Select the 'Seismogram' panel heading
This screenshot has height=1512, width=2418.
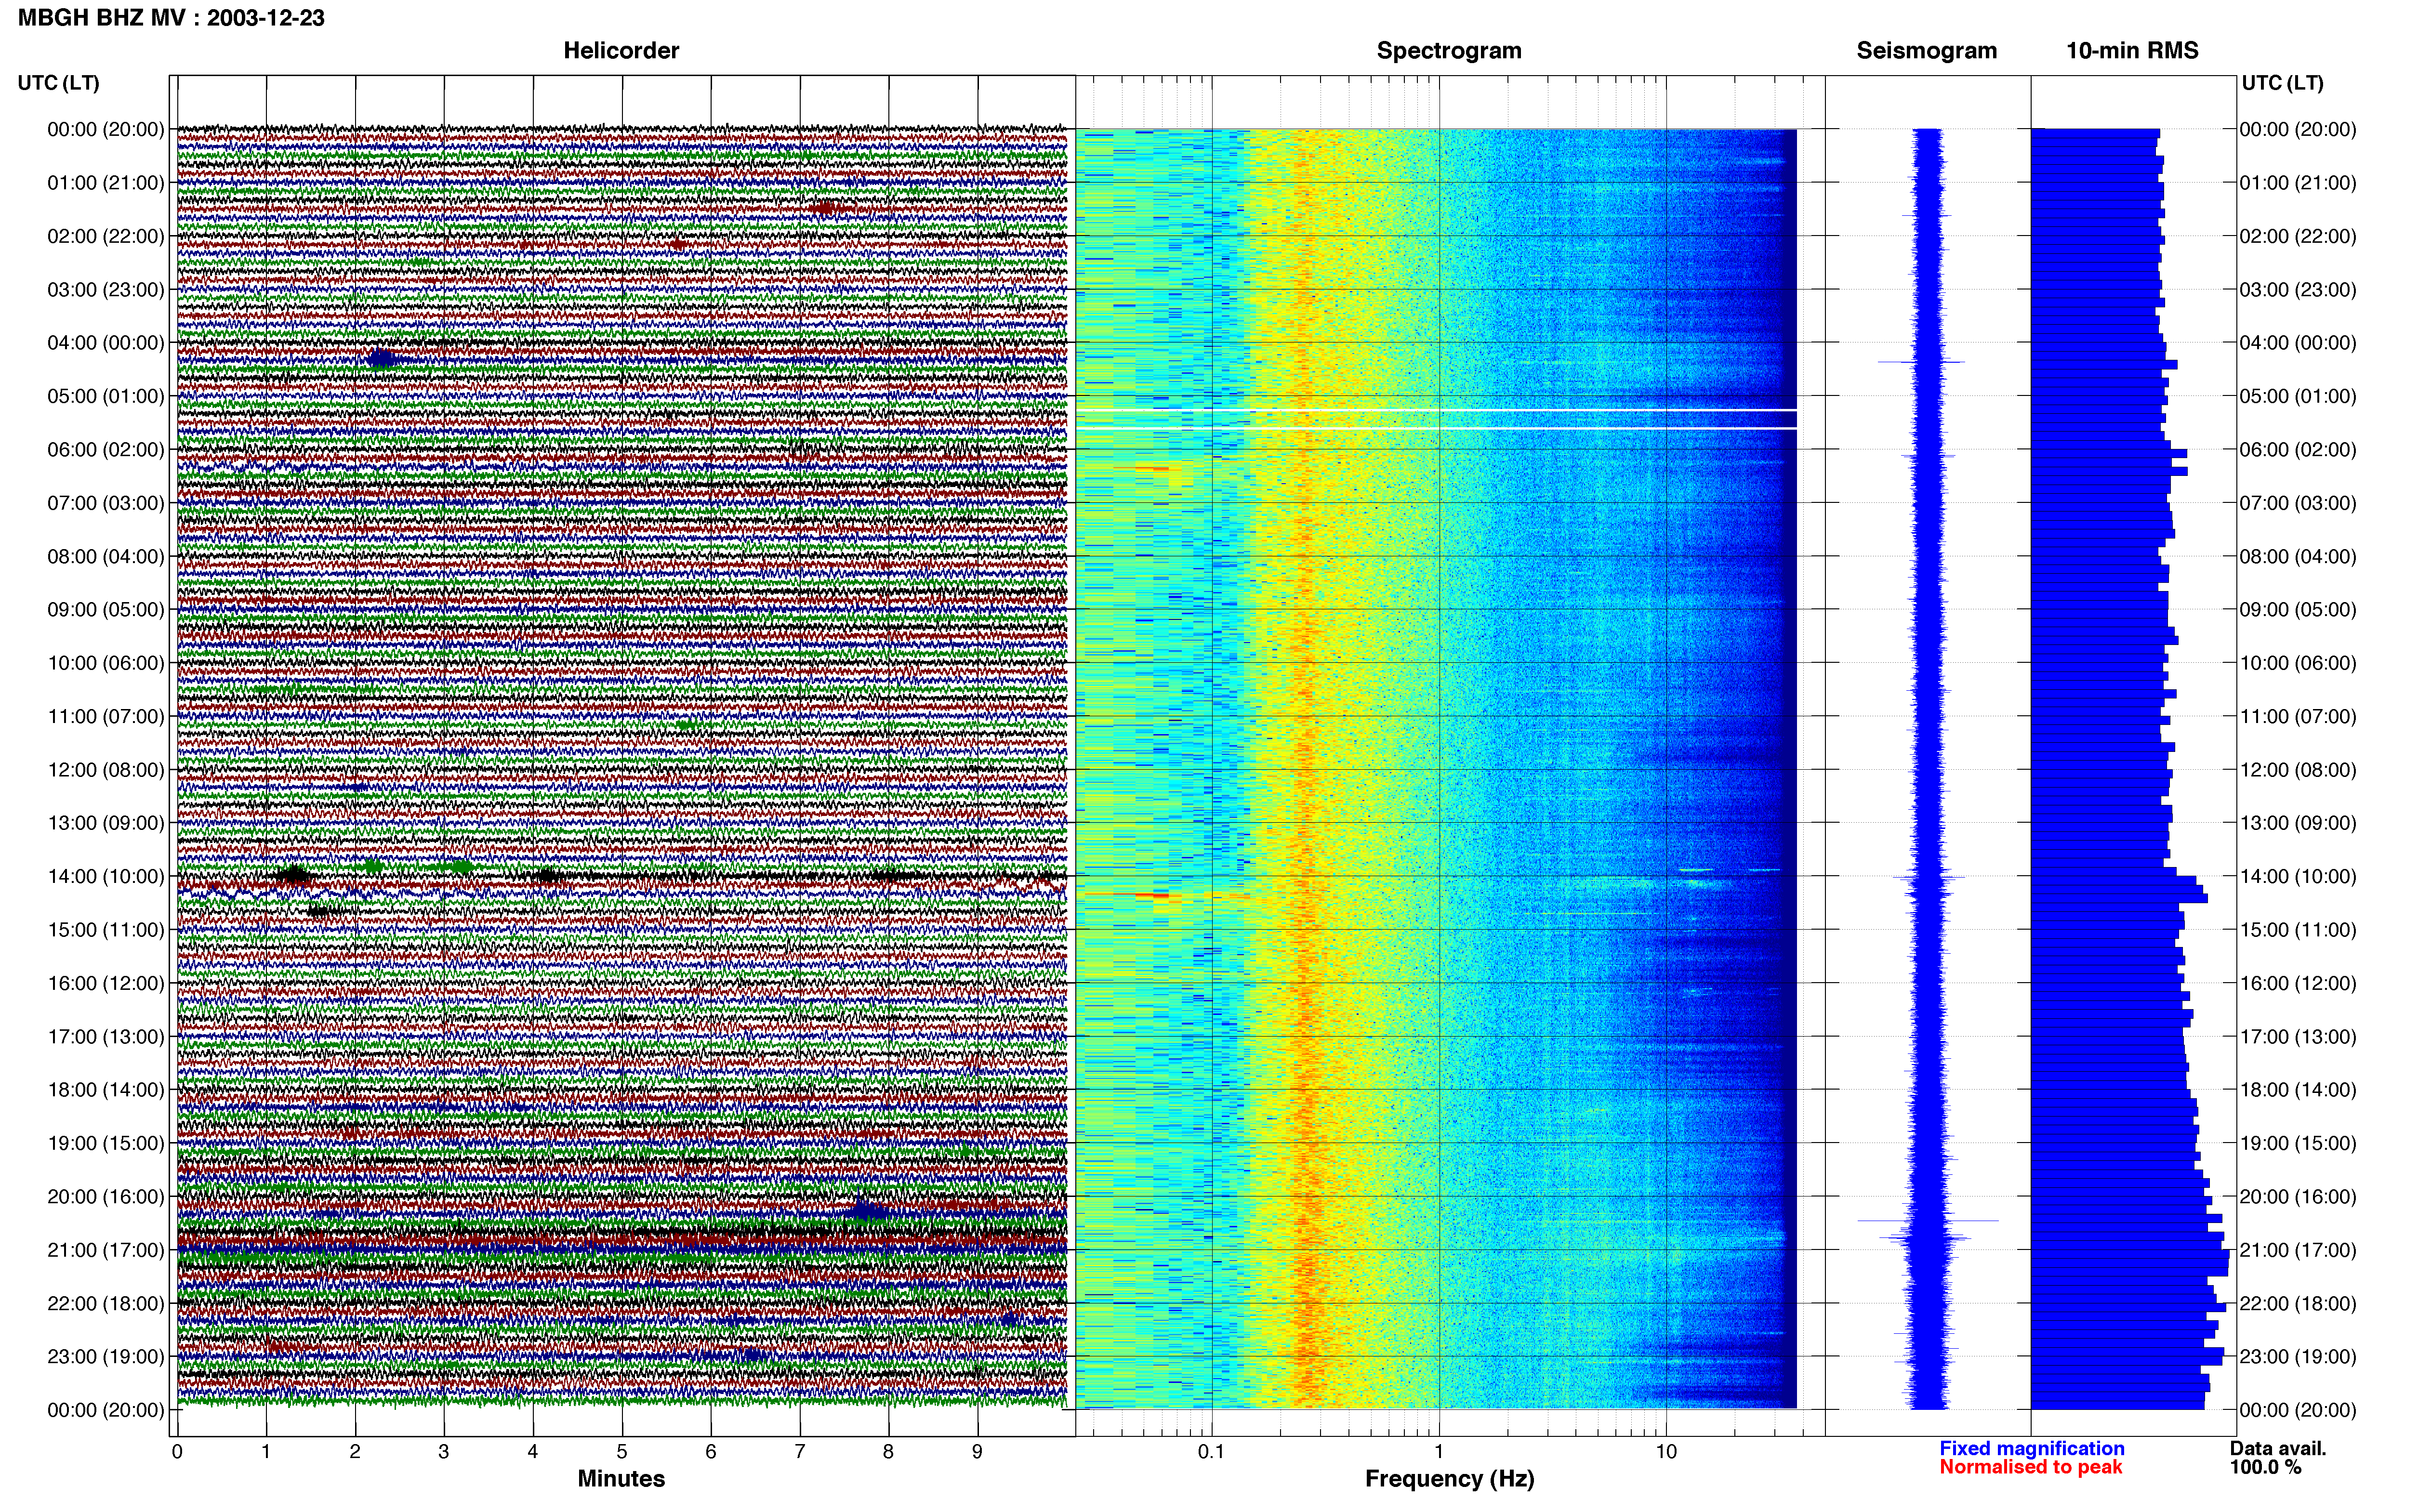click(1927, 50)
